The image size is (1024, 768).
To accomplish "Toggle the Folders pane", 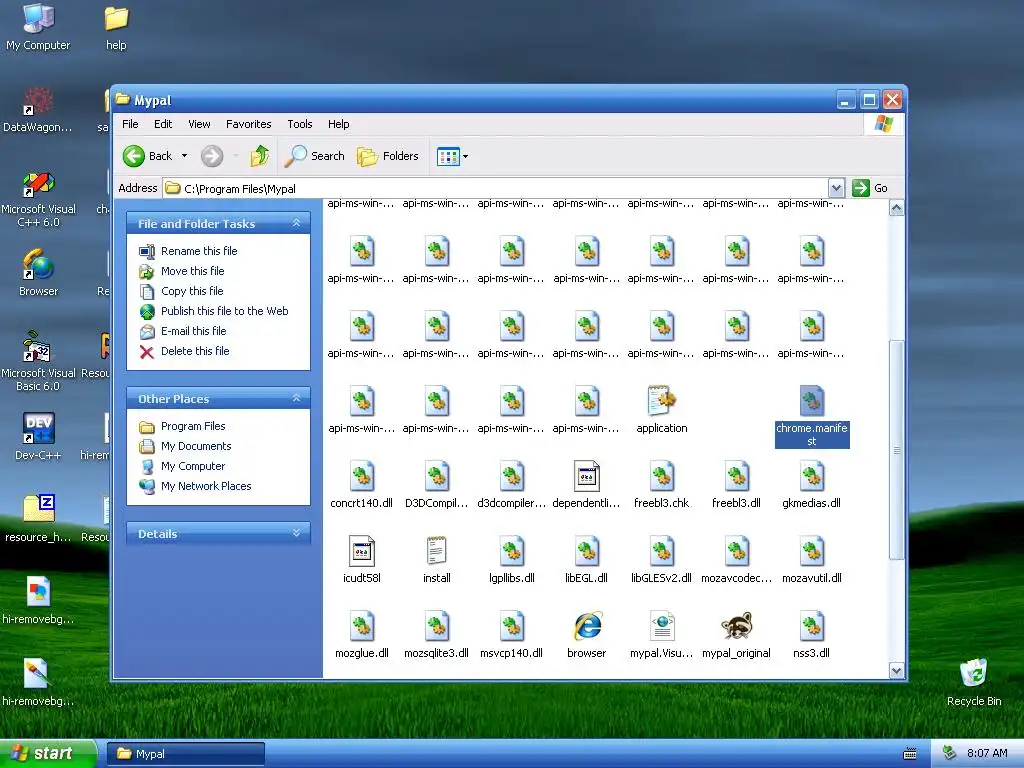I will pos(388,156).
